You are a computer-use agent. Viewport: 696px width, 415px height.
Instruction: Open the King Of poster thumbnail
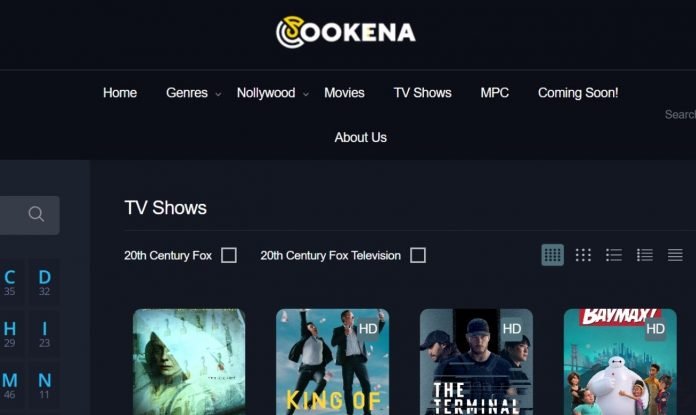click(332, 362)
